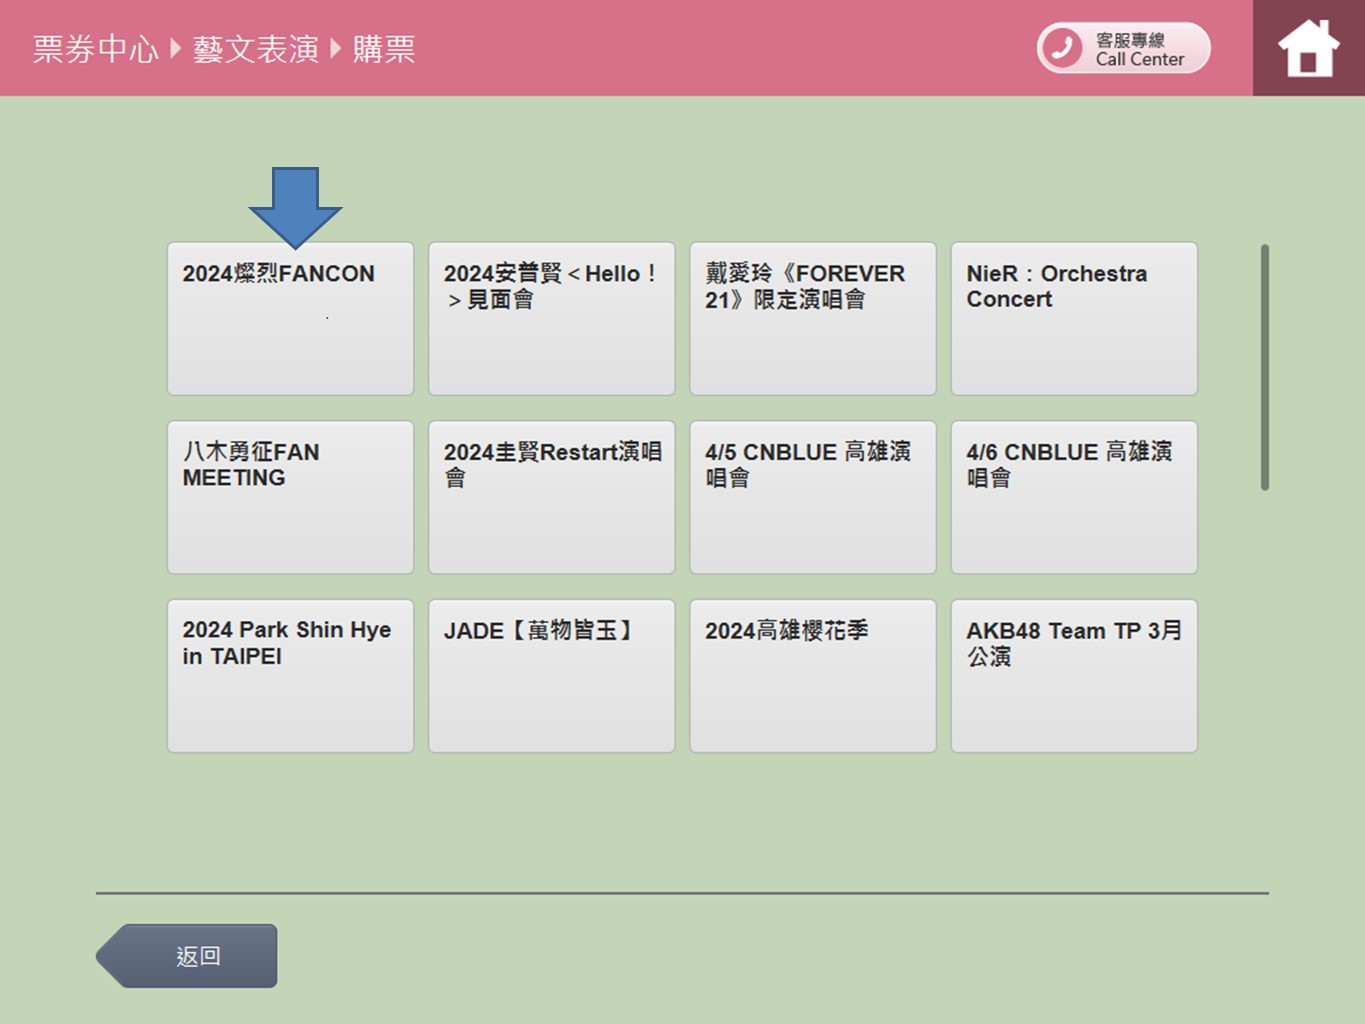Choose 2024圭賢Restart演唱會 tile
Screen dimensions: 1365x1024
point(551,497)
